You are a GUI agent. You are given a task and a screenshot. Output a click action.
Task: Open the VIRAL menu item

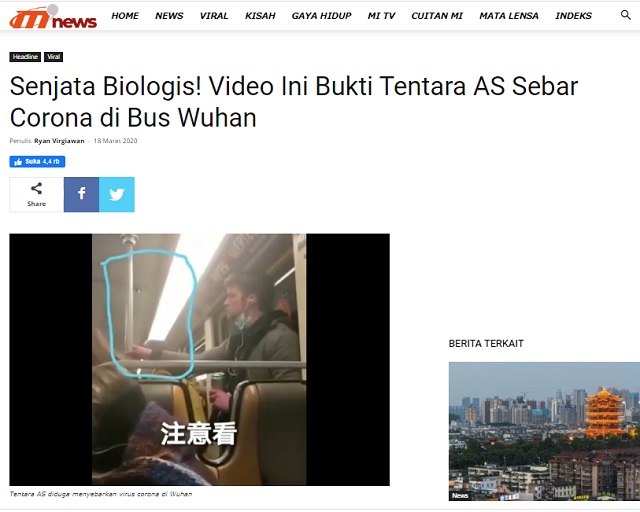pyautogui.click(x=214, y=16)
